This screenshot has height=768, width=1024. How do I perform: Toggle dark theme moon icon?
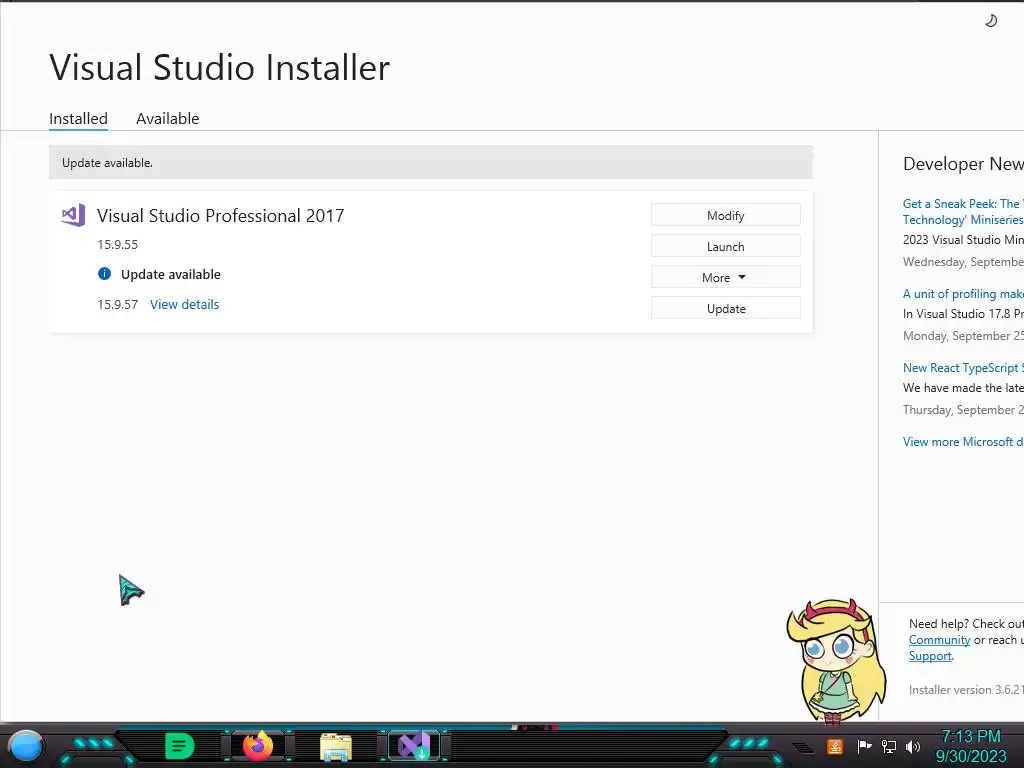coord(991,21)
